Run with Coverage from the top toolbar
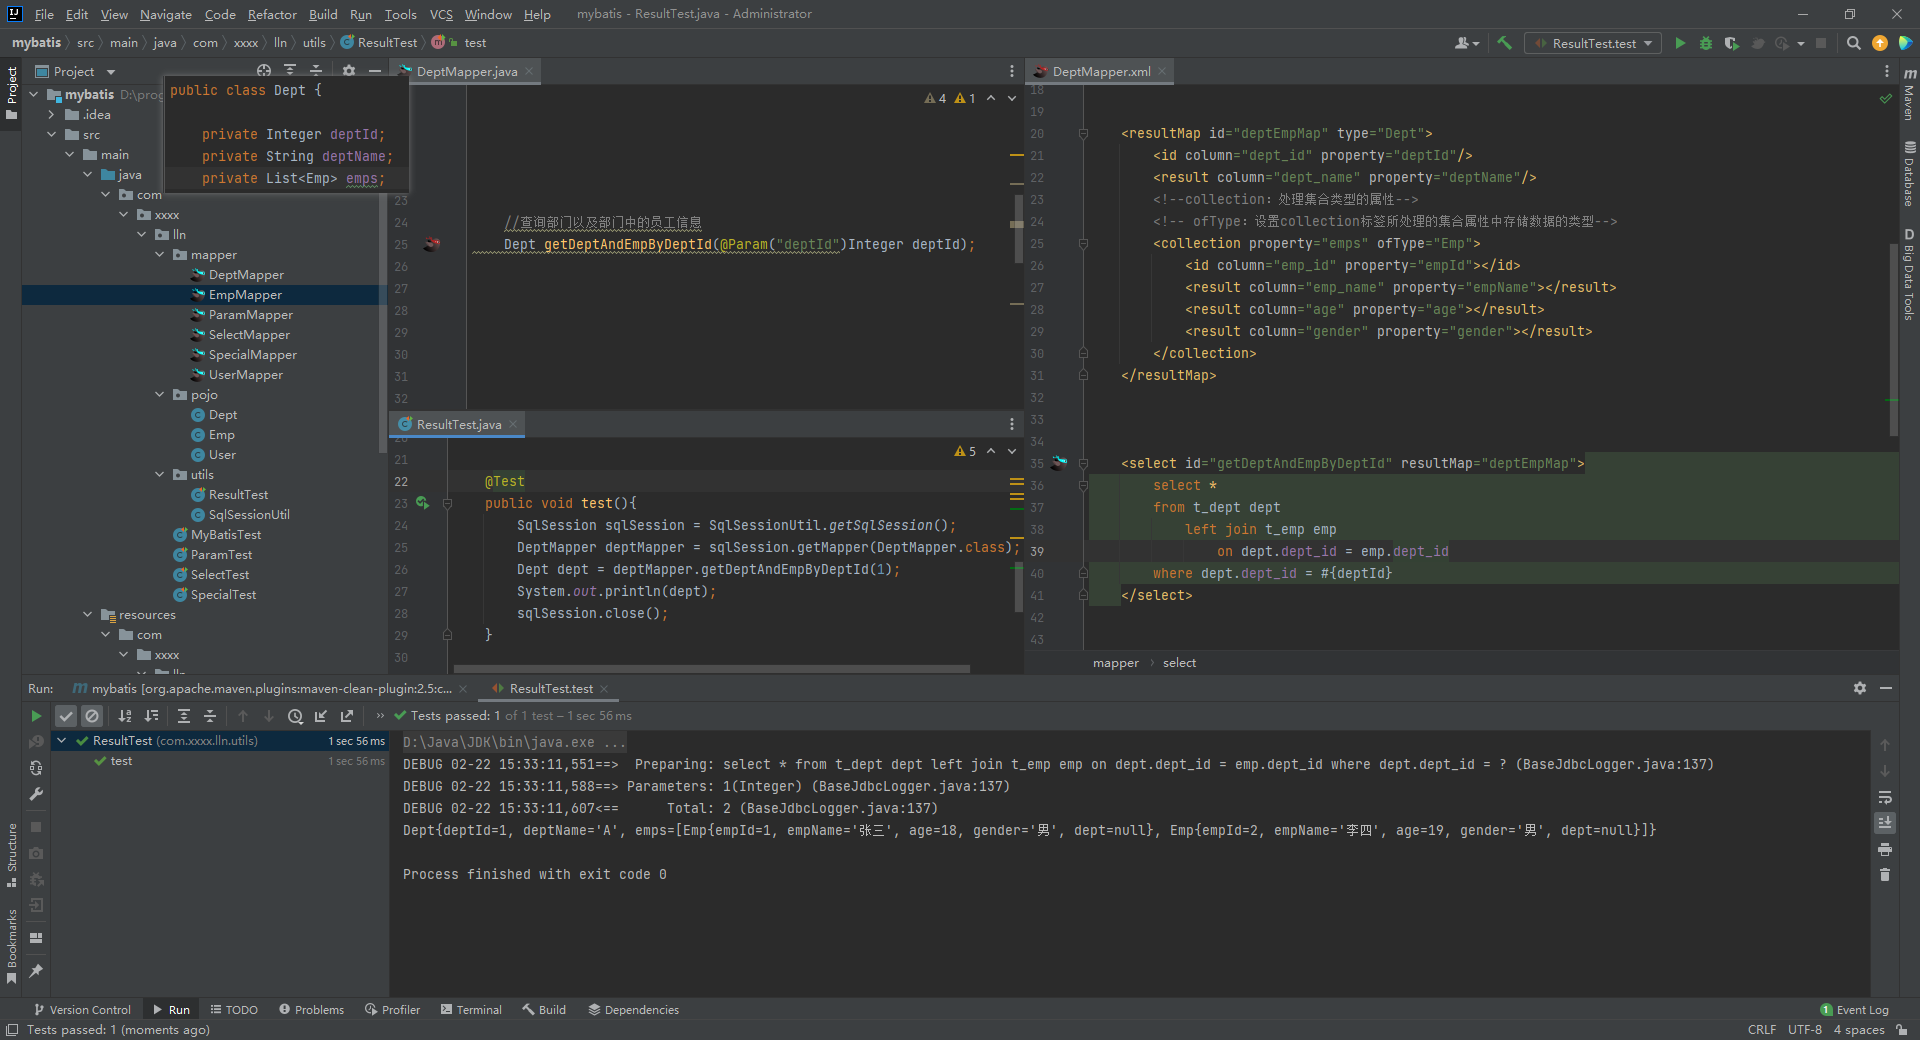1920x1040 pixels. pos(1732,43)
